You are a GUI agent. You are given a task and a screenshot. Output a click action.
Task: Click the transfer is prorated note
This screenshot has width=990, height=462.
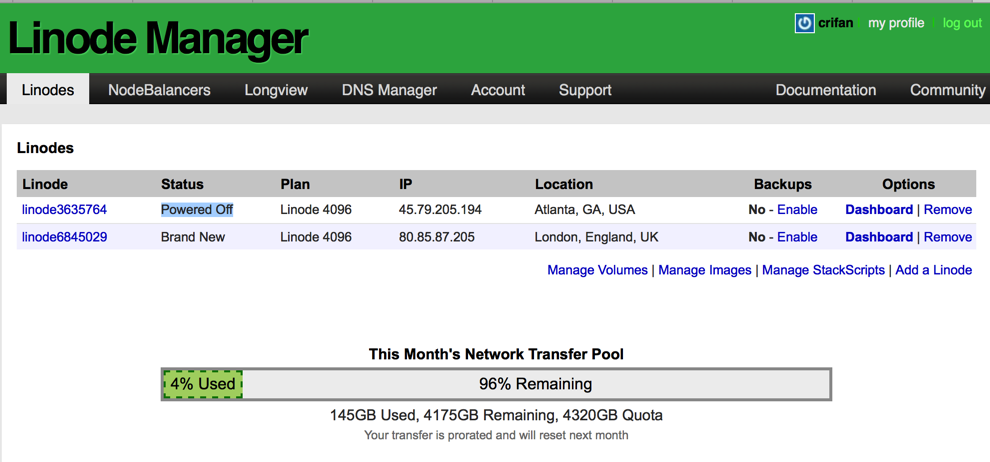tap(496, 435)
